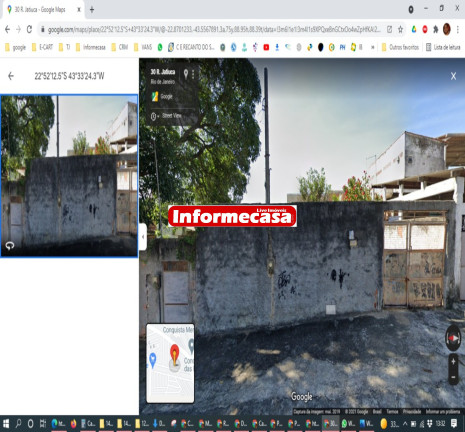Open WhatsApp bookmark icon
This screenshot has height=432, width=465.
[160, 47]
